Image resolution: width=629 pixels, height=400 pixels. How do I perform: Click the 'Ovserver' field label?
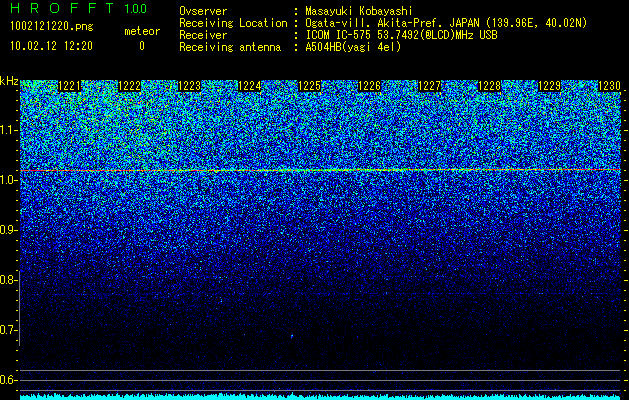[203, 11]
